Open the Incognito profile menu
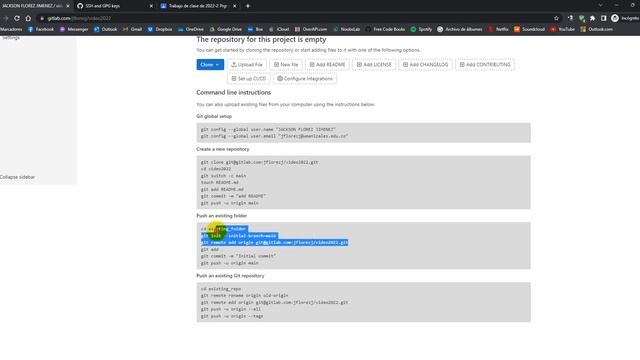The height and width of the screenshot is (360, 640). tap(624, 18)
